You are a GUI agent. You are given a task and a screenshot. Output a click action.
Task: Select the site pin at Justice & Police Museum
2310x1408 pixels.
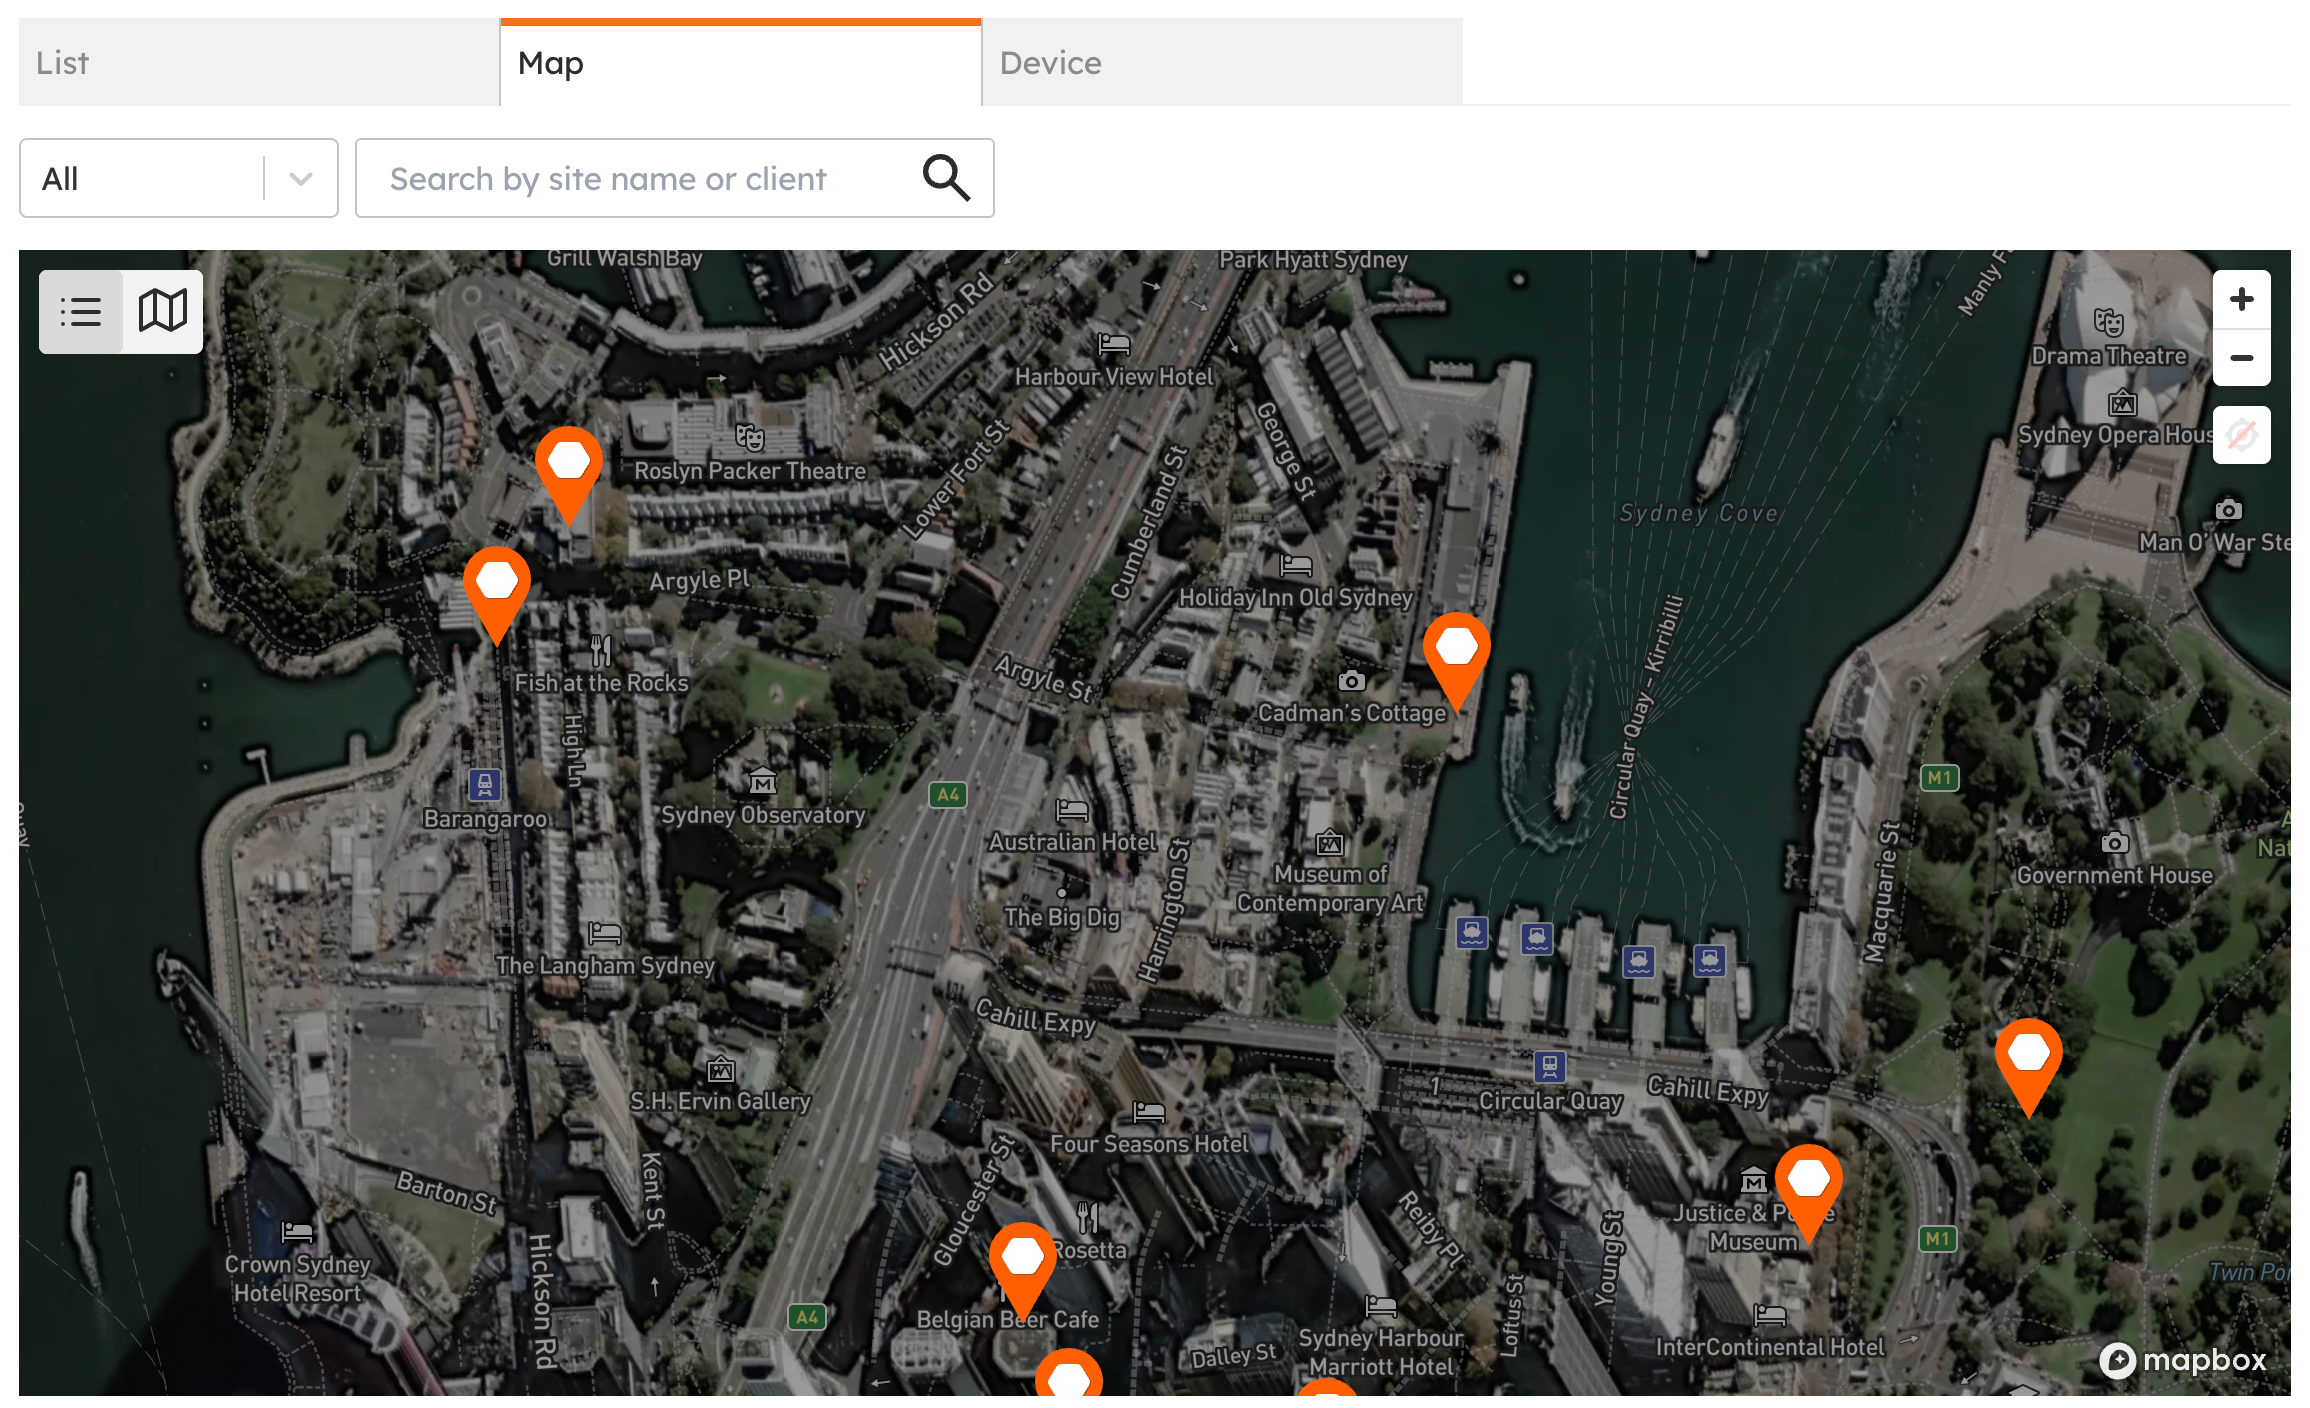pos(1808,1181)
